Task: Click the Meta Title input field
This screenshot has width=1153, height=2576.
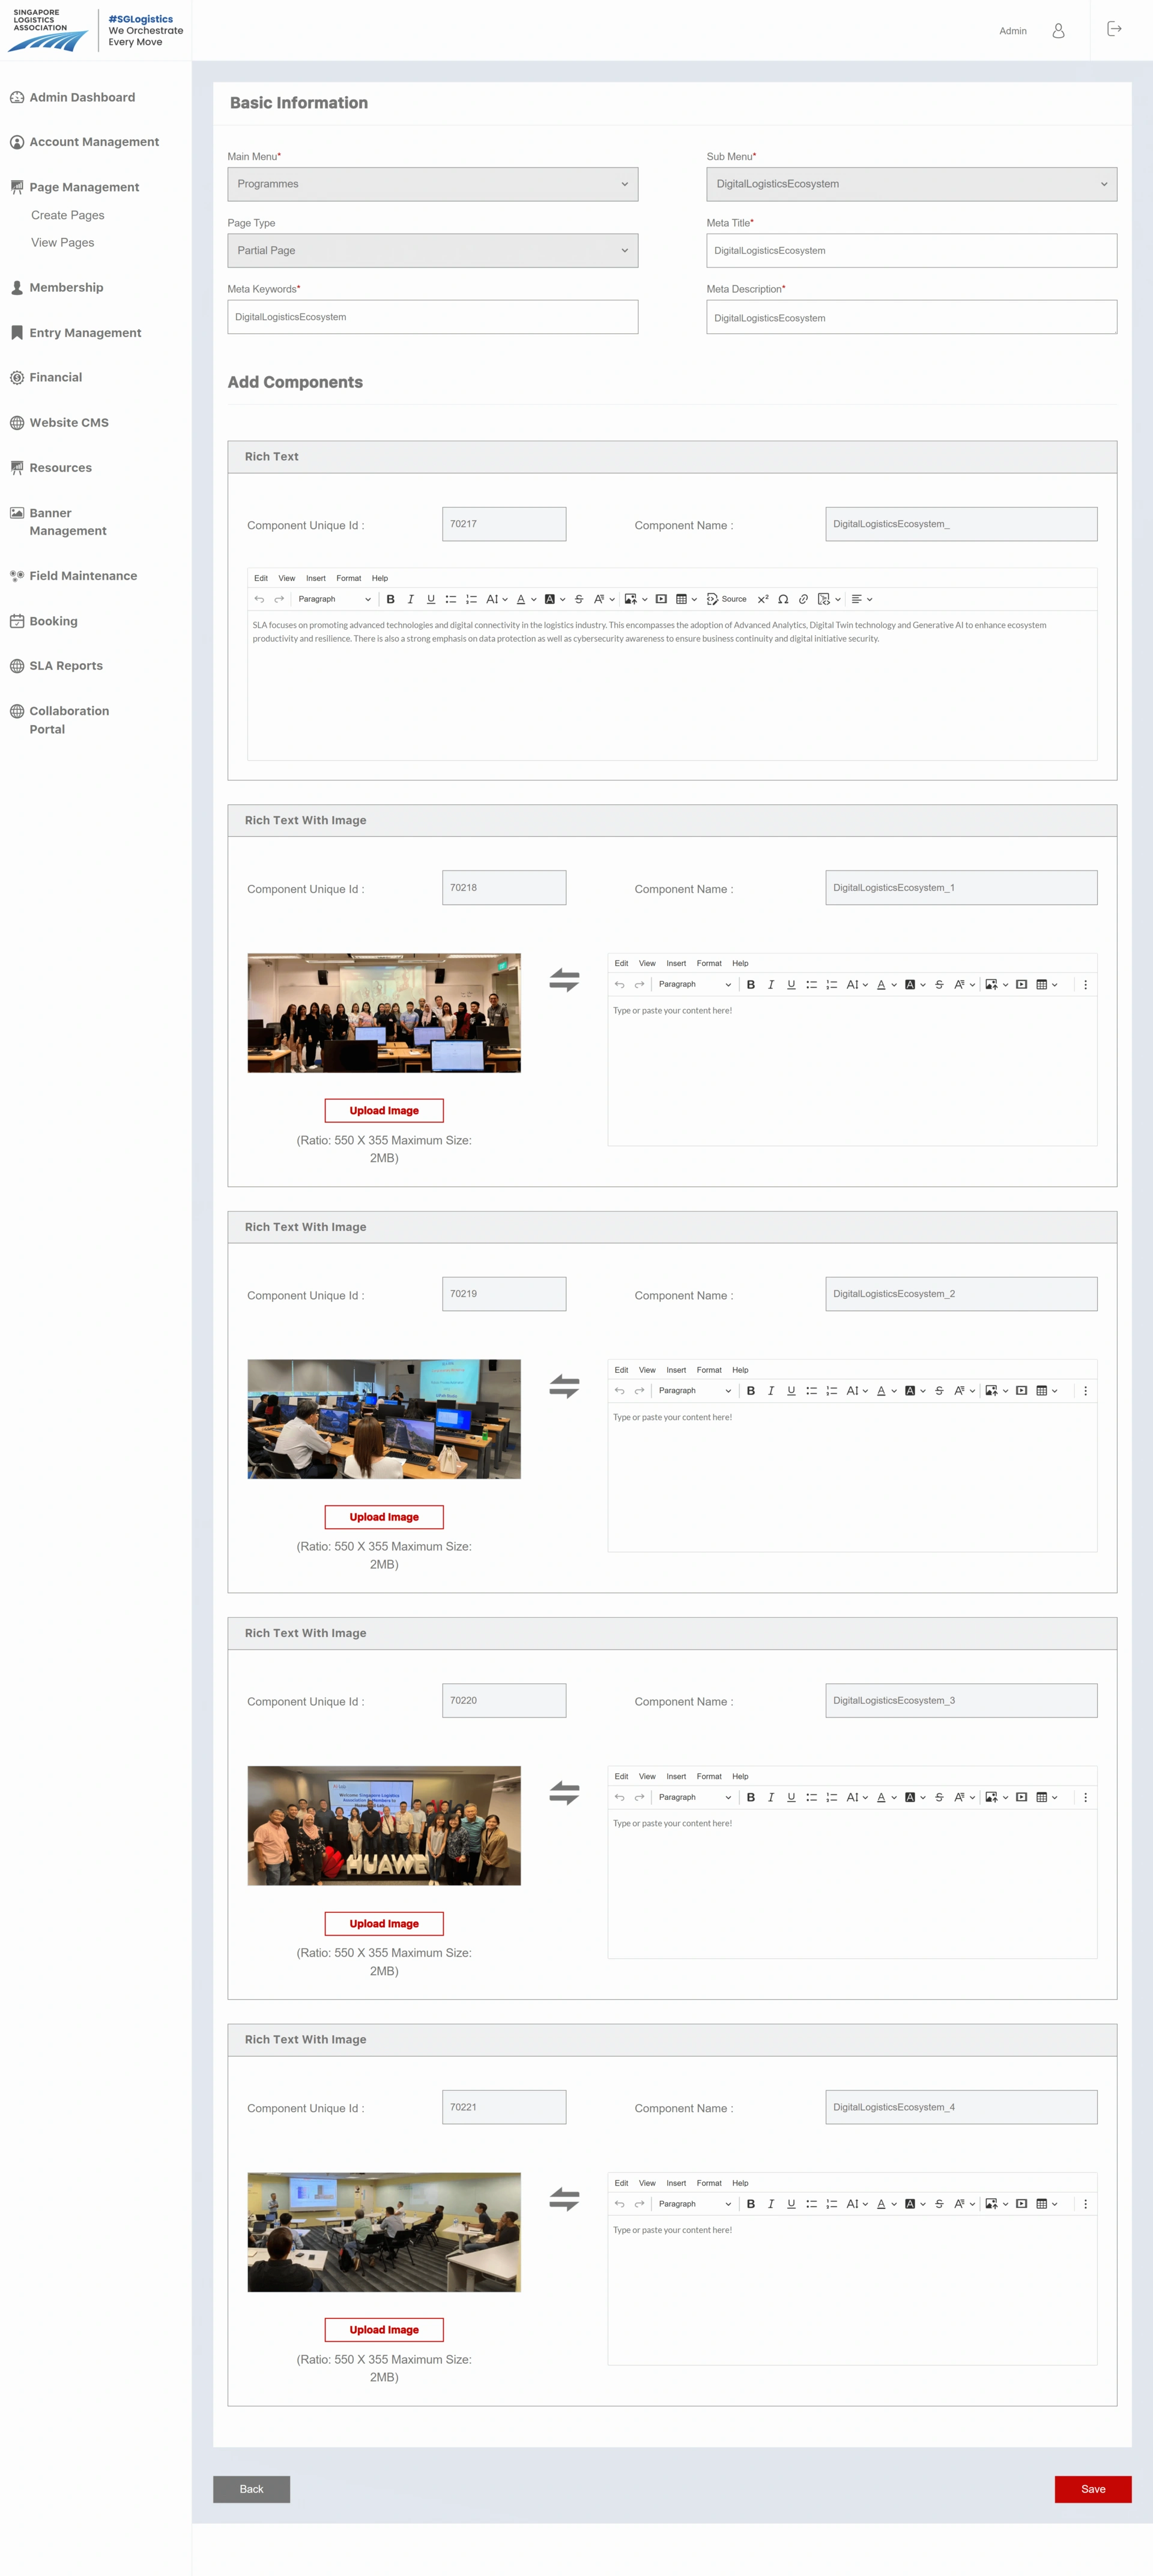Action: (911, 251)
